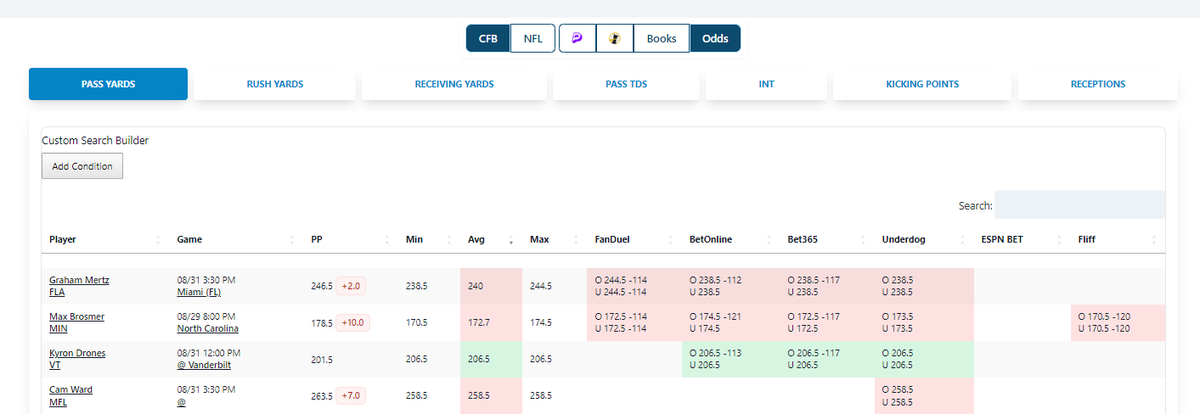Screen dimensions: 1200x414
Task: Click Max value 244.5 for Mertz
Action: click(x=543, y=286)
